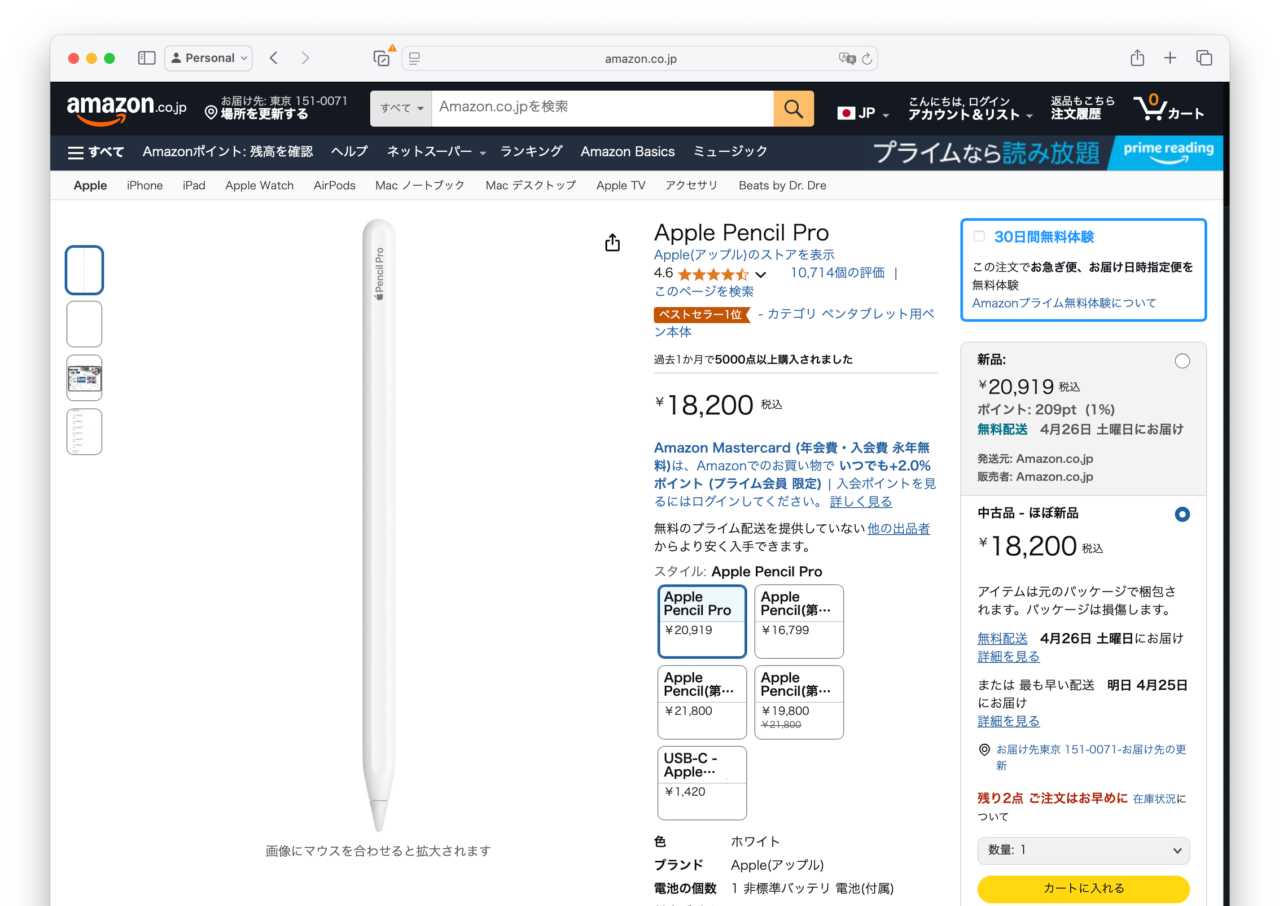Select the third product image thumbnail
Viewport: 1280px width, 906px height.
[84, 378]
